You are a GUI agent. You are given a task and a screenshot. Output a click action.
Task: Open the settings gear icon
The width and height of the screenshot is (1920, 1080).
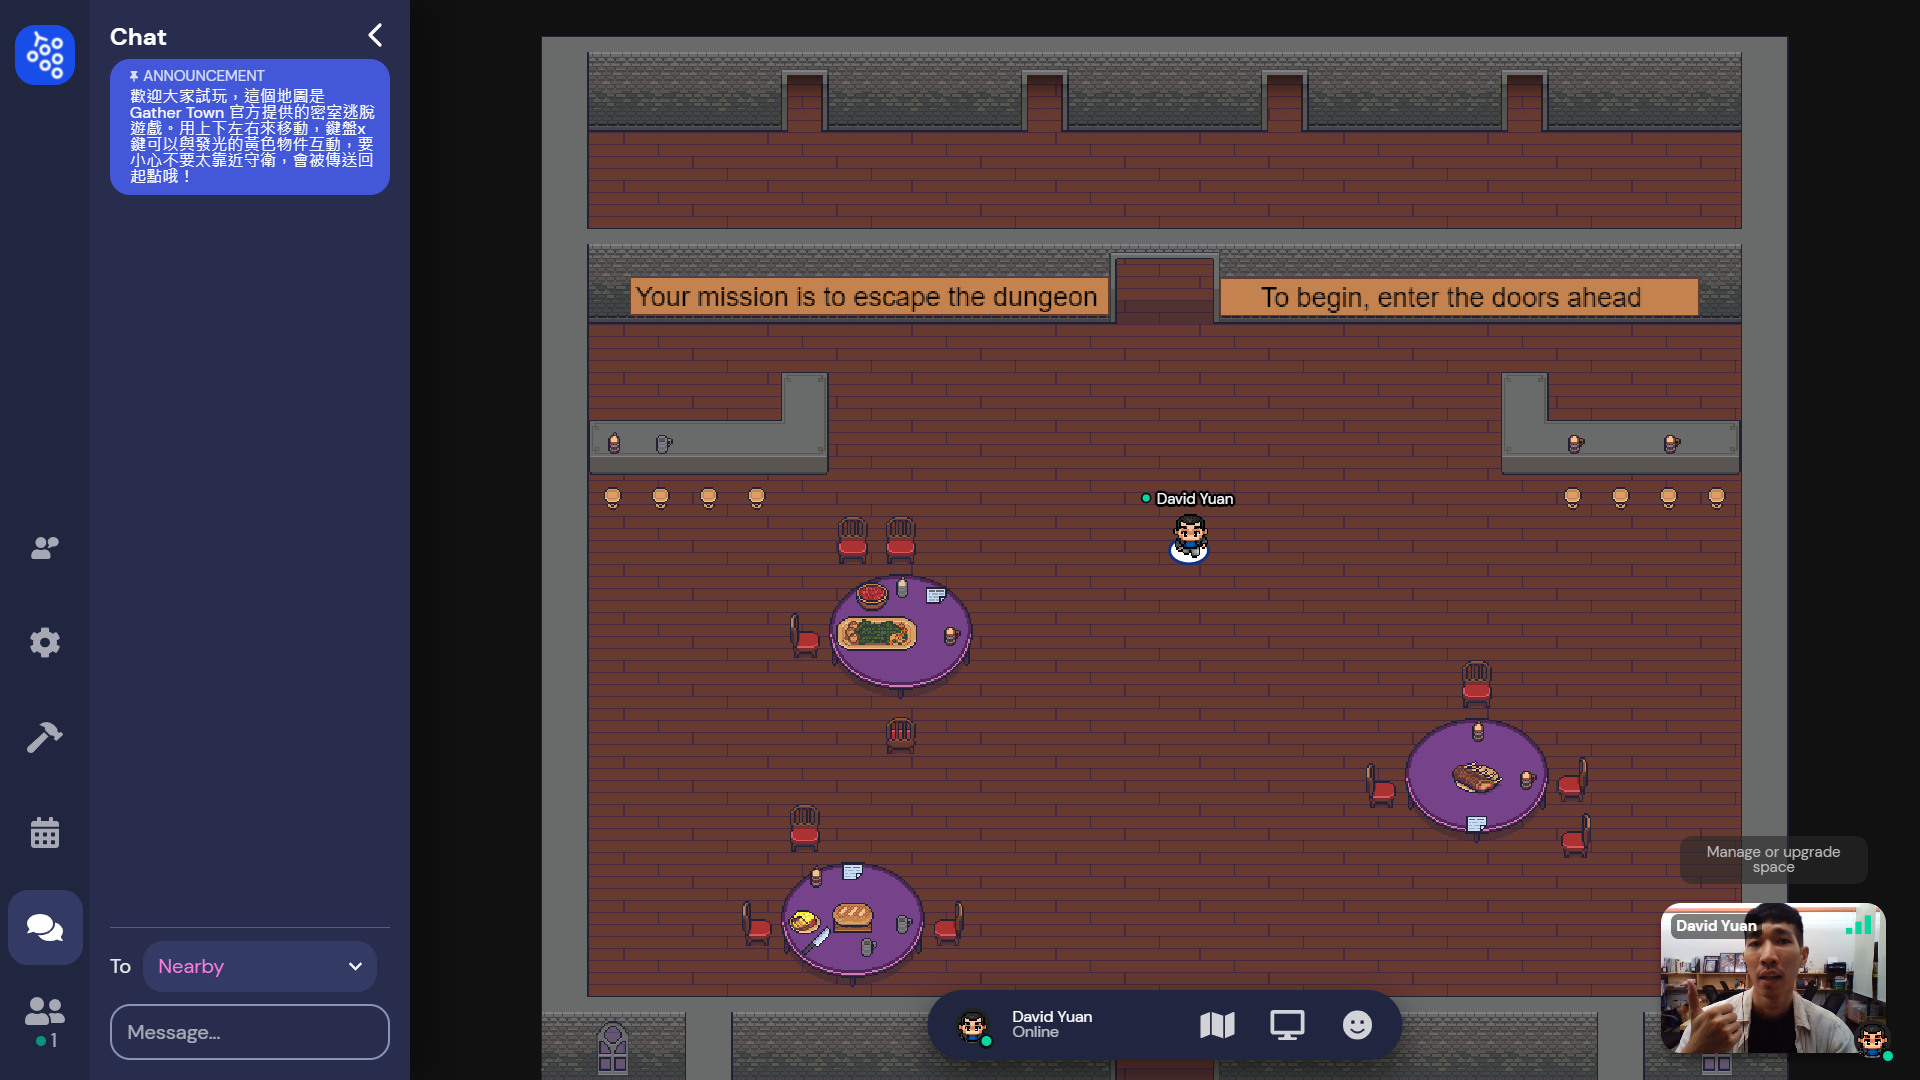(x=45, y=642)
